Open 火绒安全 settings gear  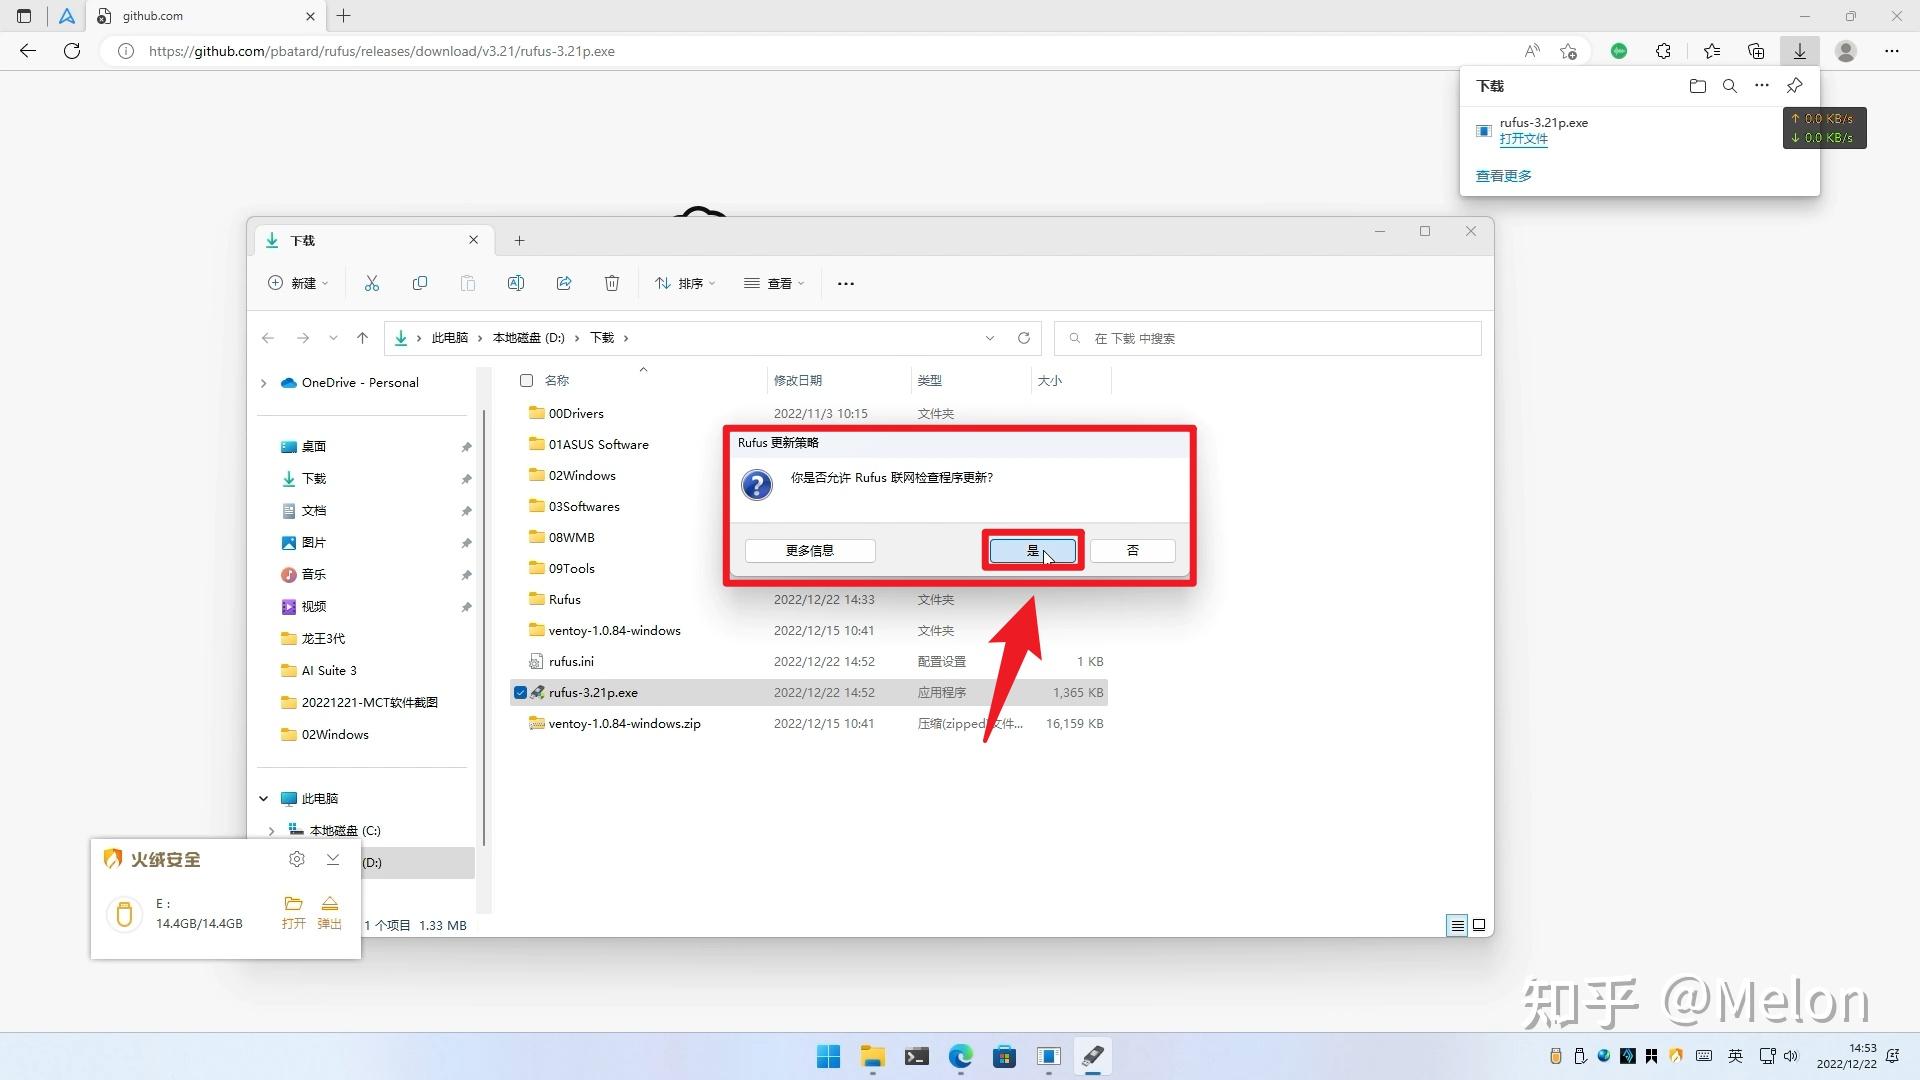296,858
